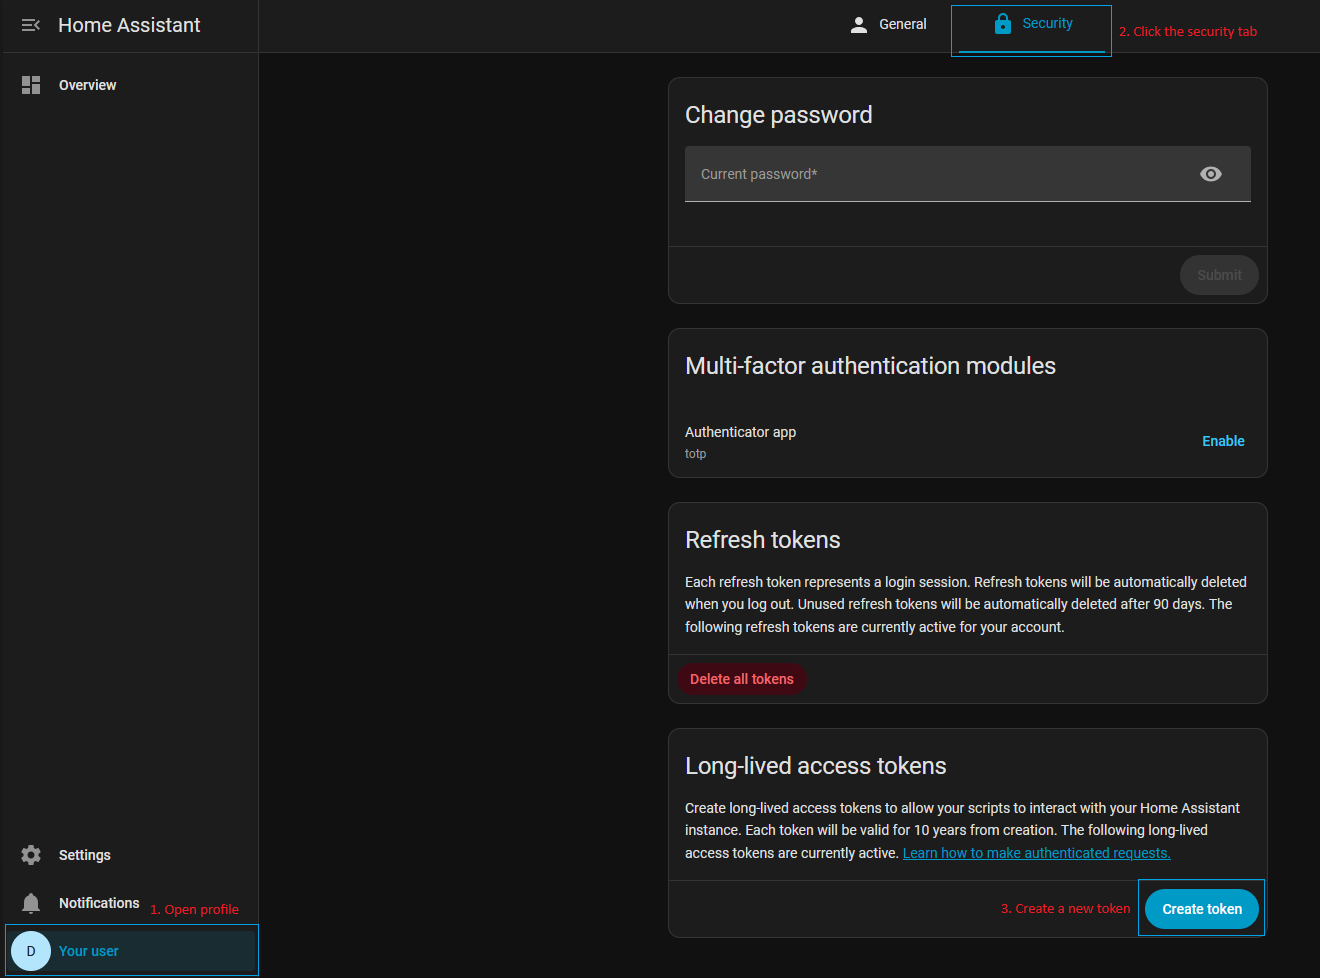The width and height of the screenshot is (1320, 978).
Task: Enable the Authenticator app module
Action: point(1223,441)
